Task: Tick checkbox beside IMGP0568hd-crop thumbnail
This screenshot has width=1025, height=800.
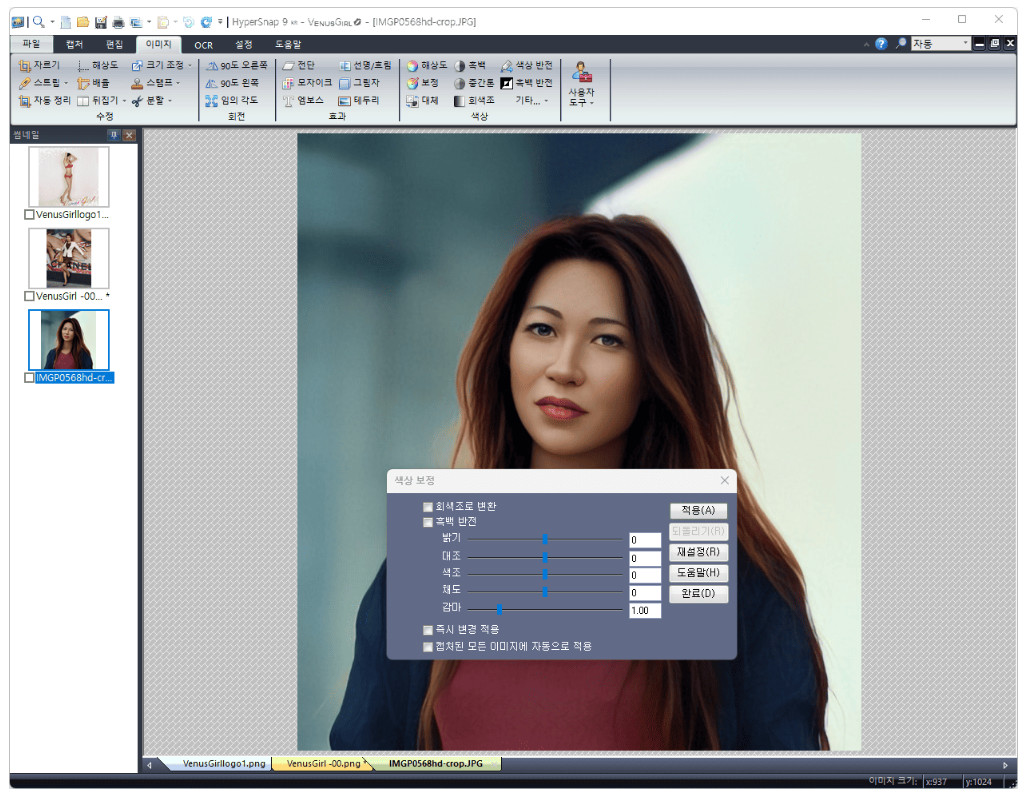Action: pos(29,378)
